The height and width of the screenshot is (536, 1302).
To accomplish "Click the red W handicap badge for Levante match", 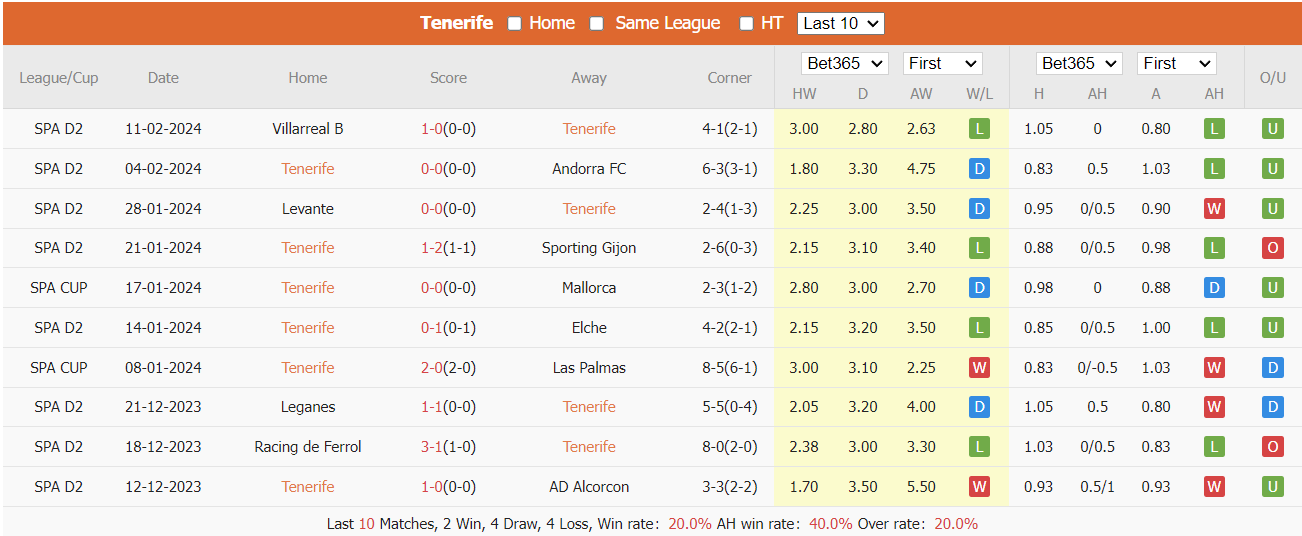I will point(1214,209).
